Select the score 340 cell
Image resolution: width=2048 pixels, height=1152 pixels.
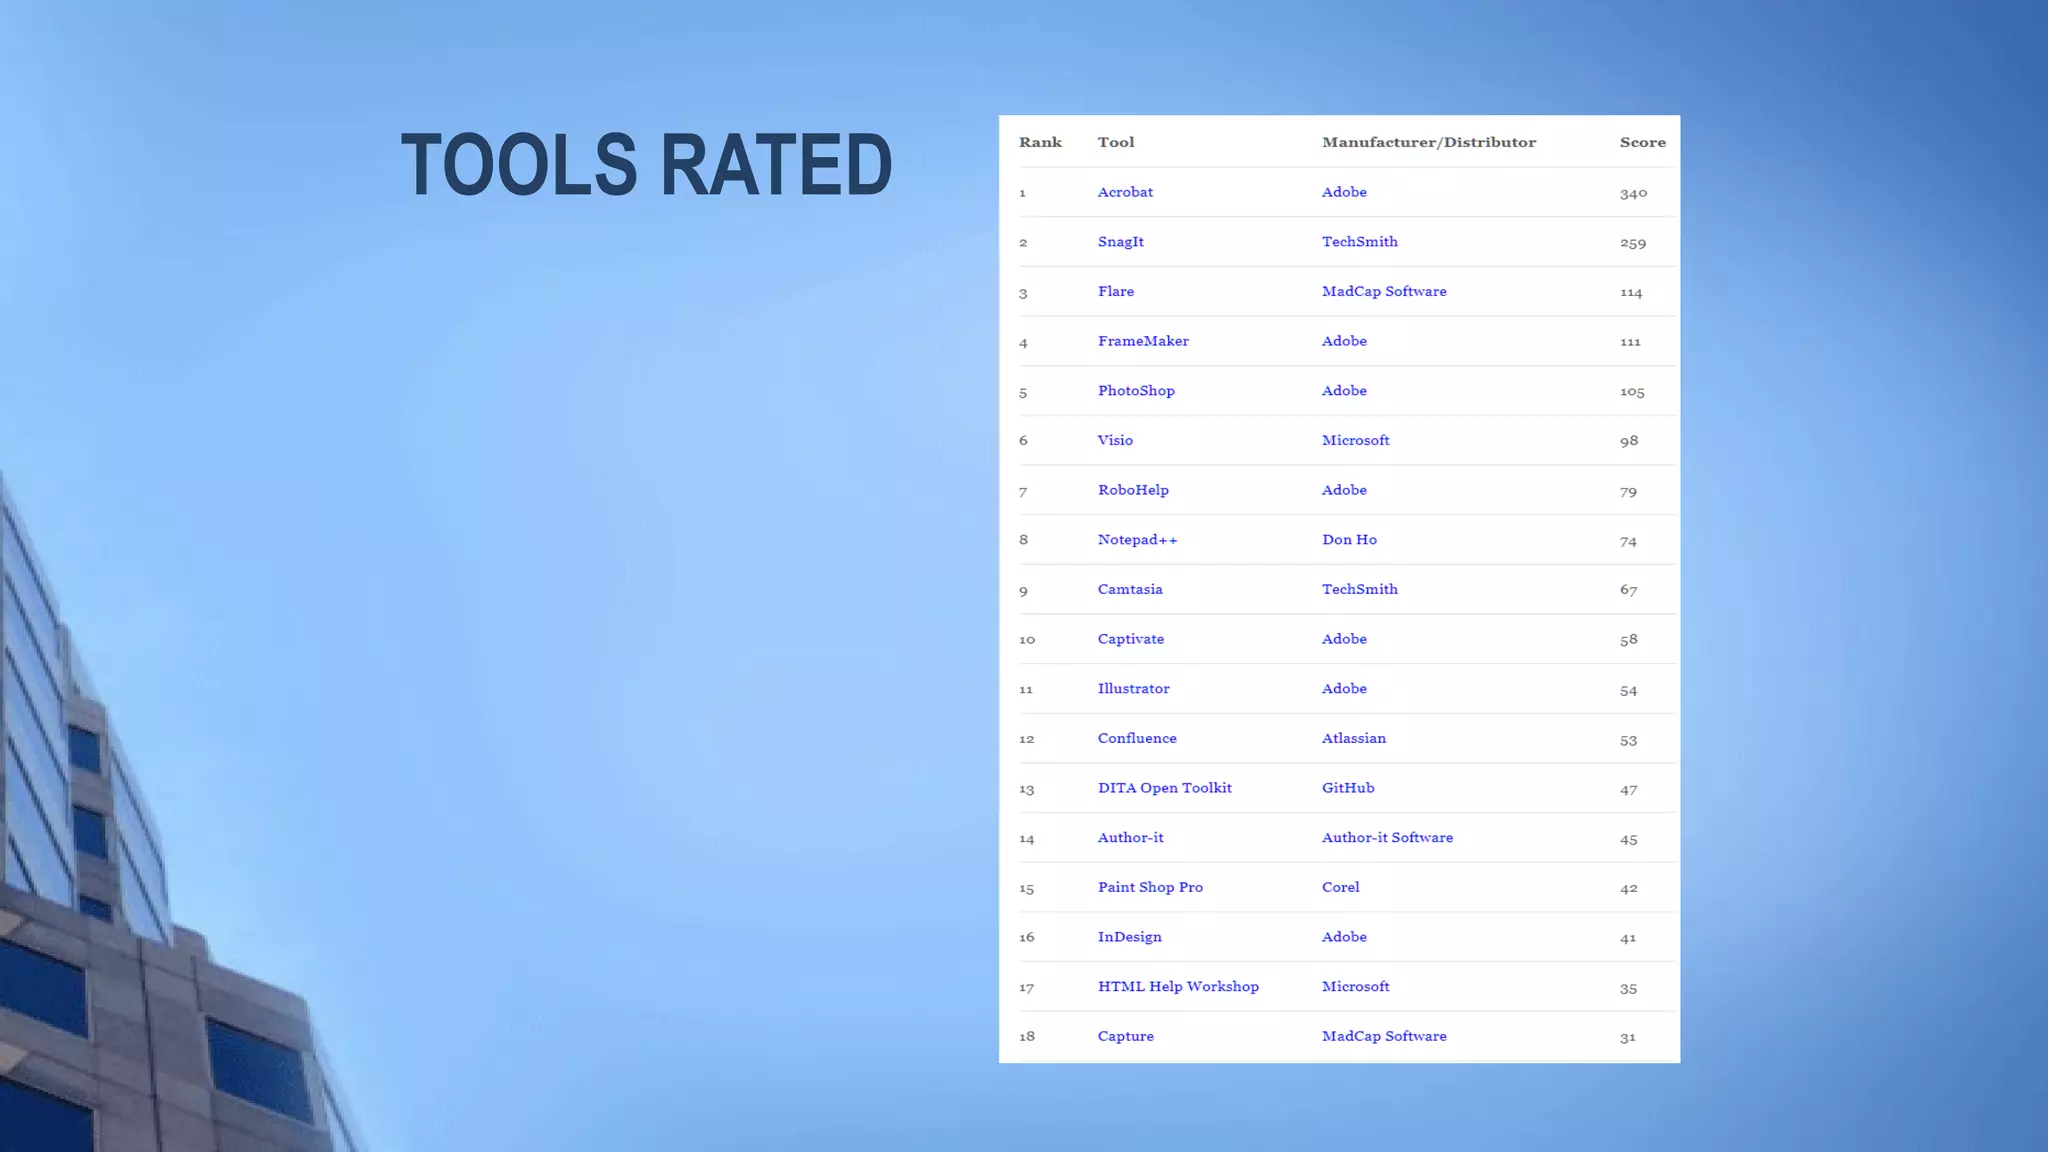pos(1633,193)
